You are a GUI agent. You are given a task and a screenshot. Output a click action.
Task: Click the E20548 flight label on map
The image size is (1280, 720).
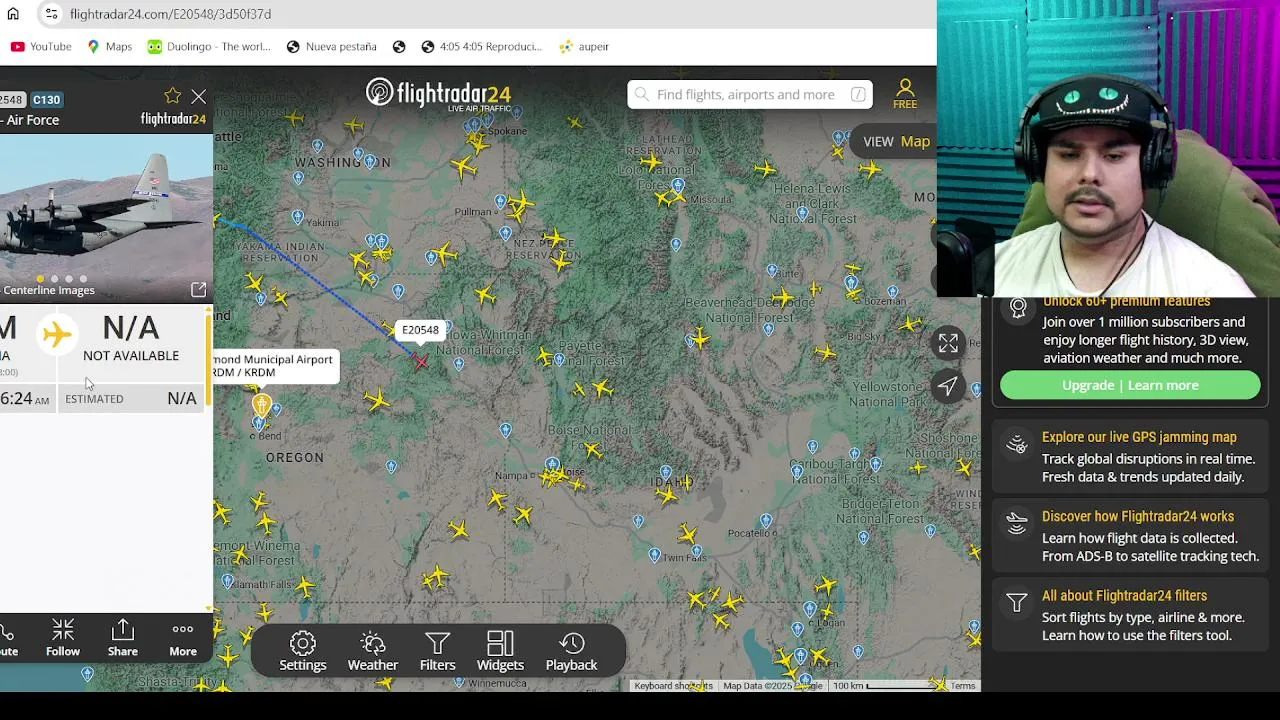420,330
